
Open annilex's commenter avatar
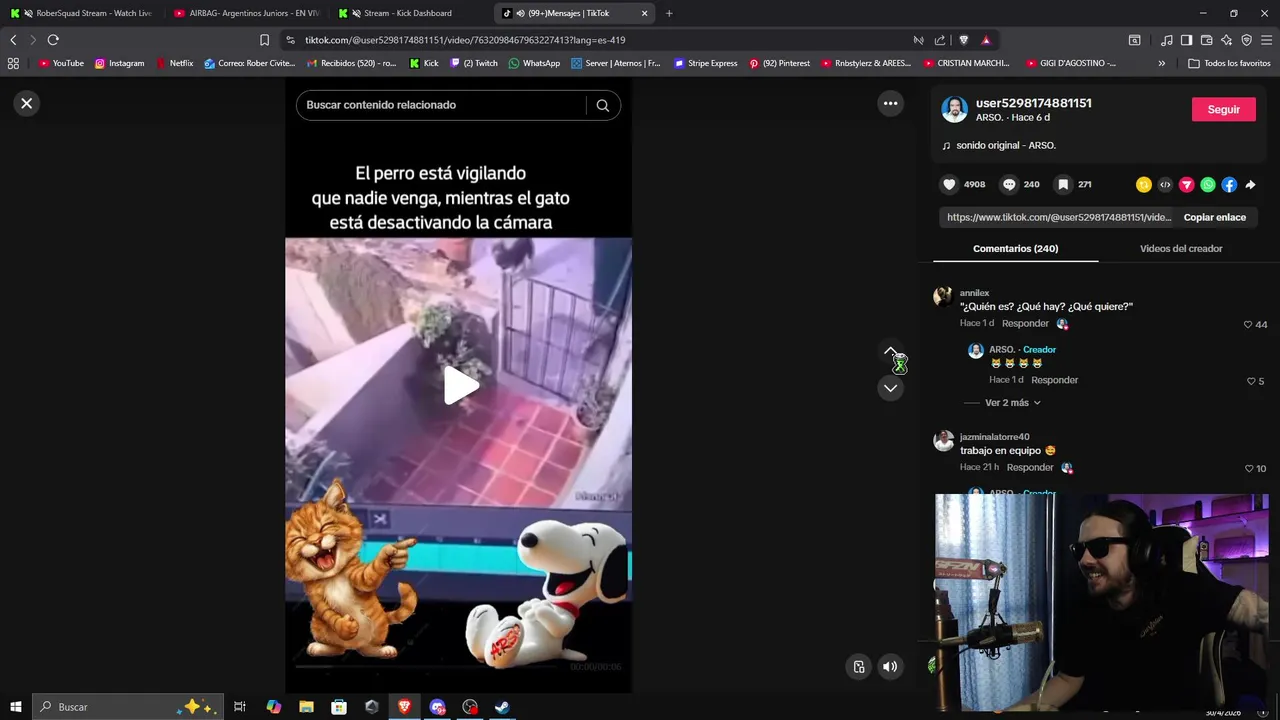point(943,297)
